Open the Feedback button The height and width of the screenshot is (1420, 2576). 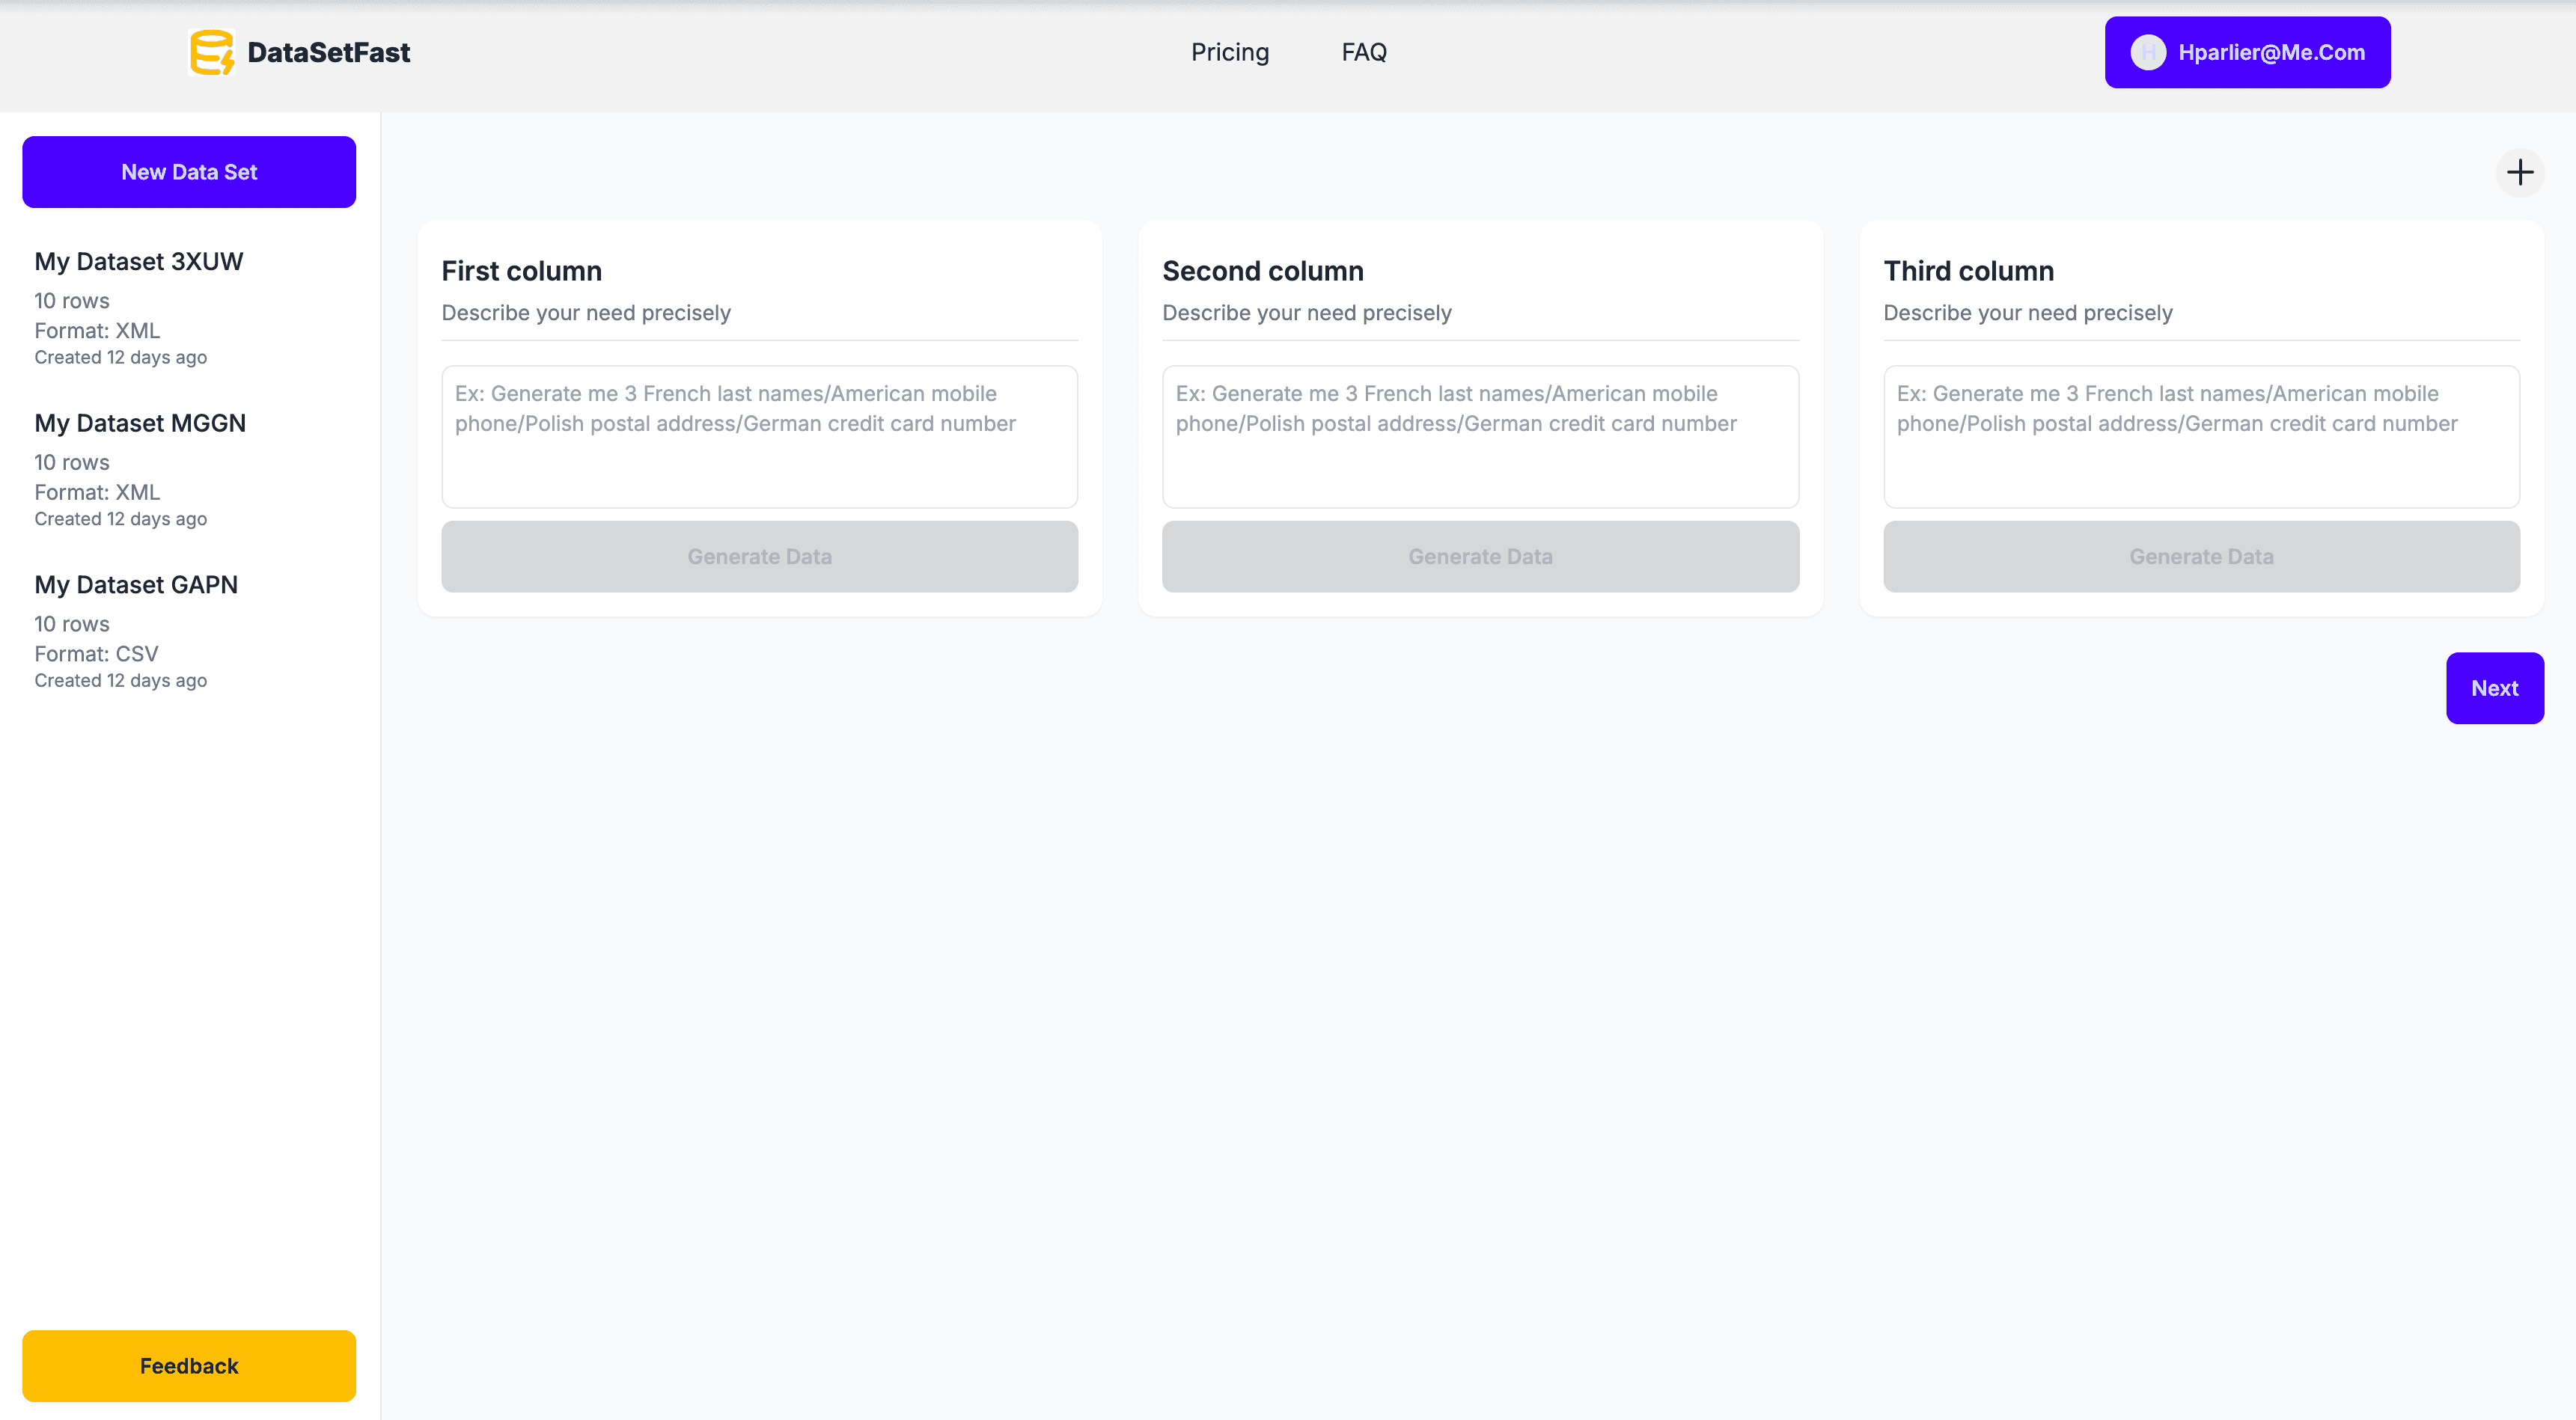tap(189, 1365)
